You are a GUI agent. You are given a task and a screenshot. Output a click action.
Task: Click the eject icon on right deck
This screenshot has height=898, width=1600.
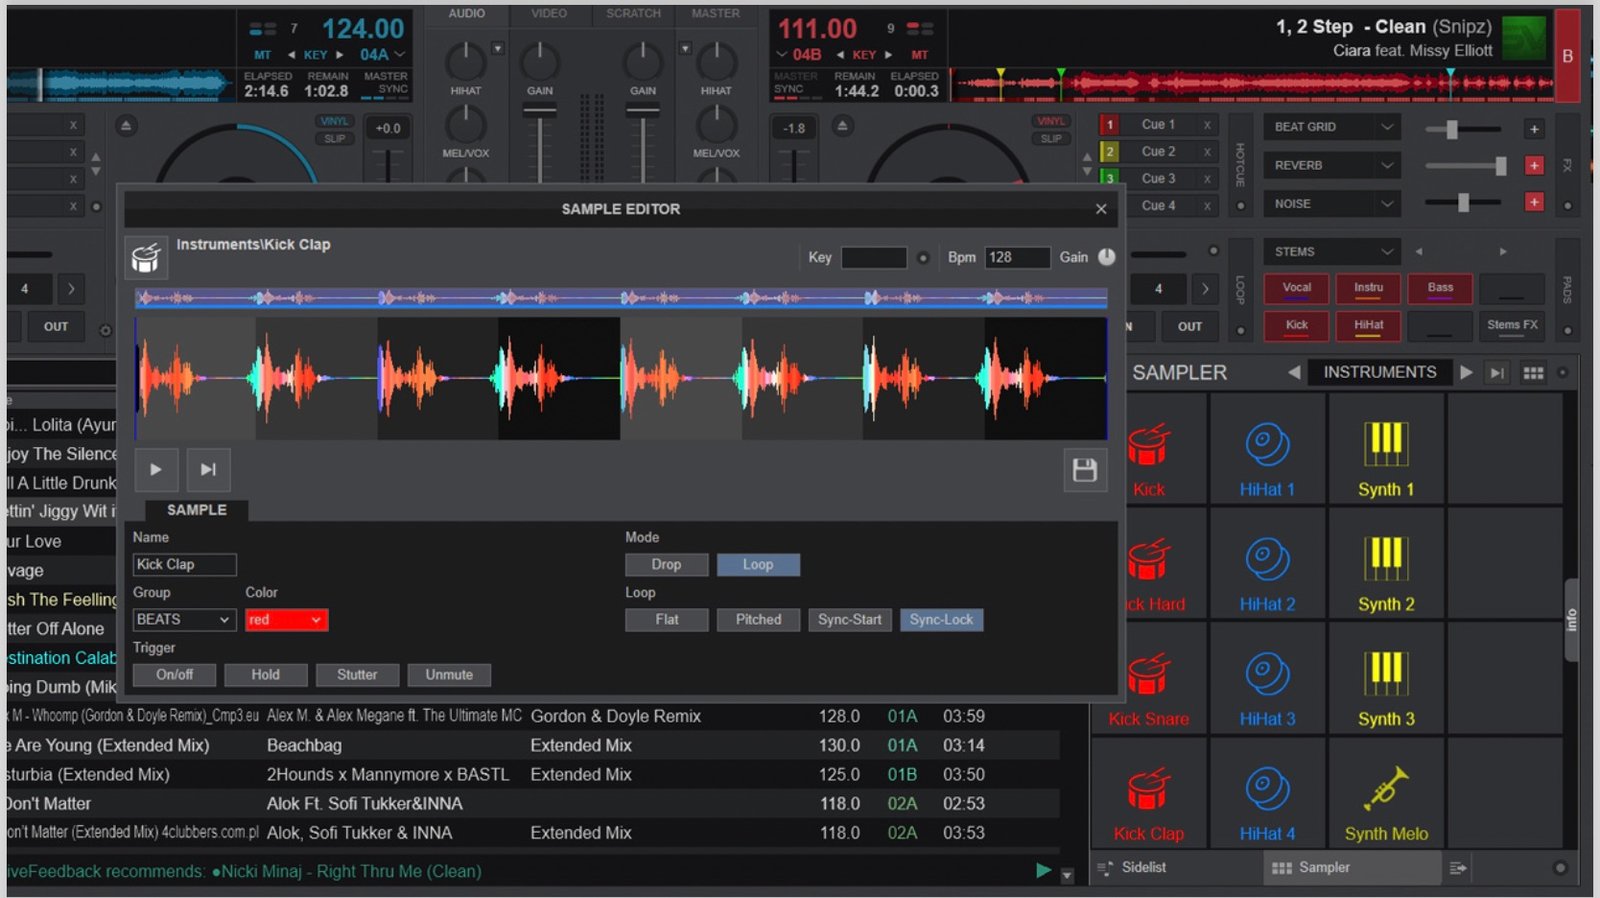coord(842,126)
